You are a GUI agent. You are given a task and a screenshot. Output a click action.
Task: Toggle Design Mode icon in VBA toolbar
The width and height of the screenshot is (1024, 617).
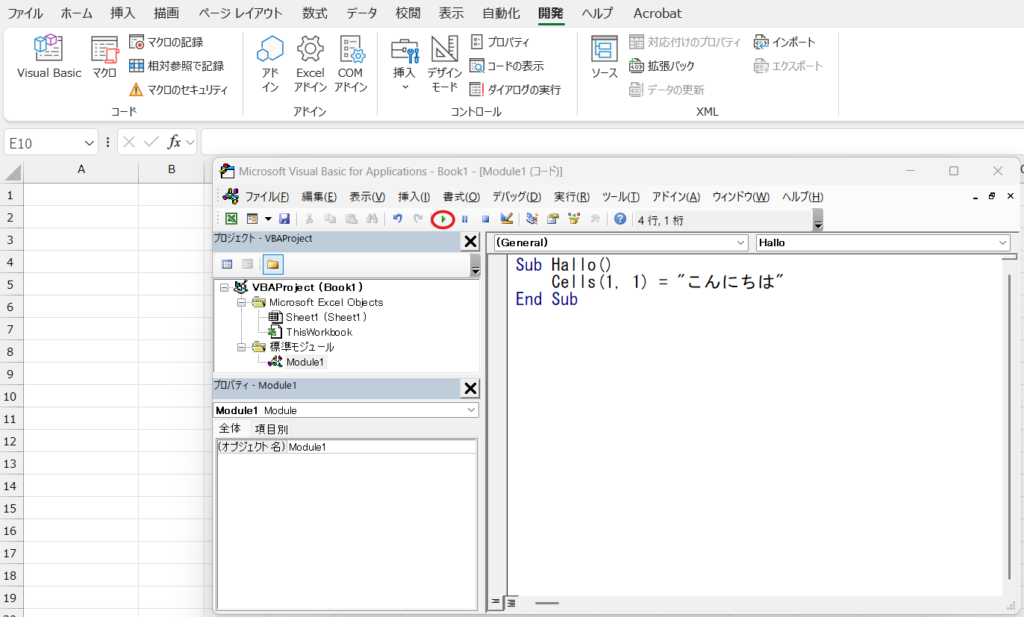(x=507, y=219)
